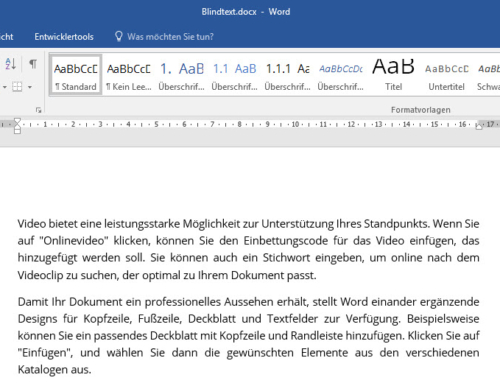
Task: Click the word "Einfügen", in quotes
Action: (x=45, y=353)
